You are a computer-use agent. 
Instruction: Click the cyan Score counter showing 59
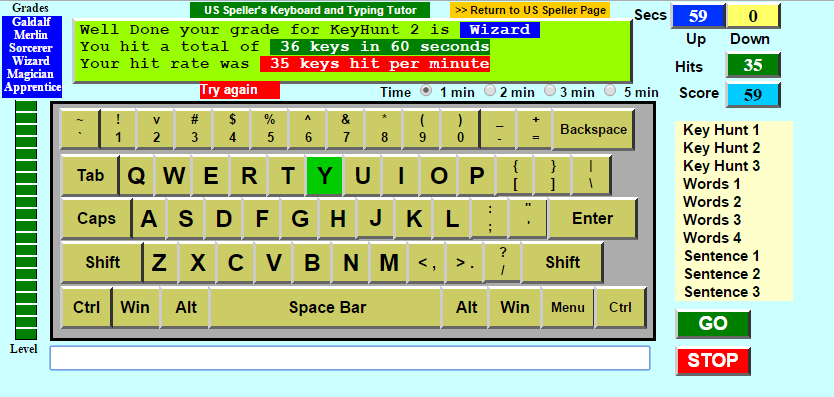point(753,95)
